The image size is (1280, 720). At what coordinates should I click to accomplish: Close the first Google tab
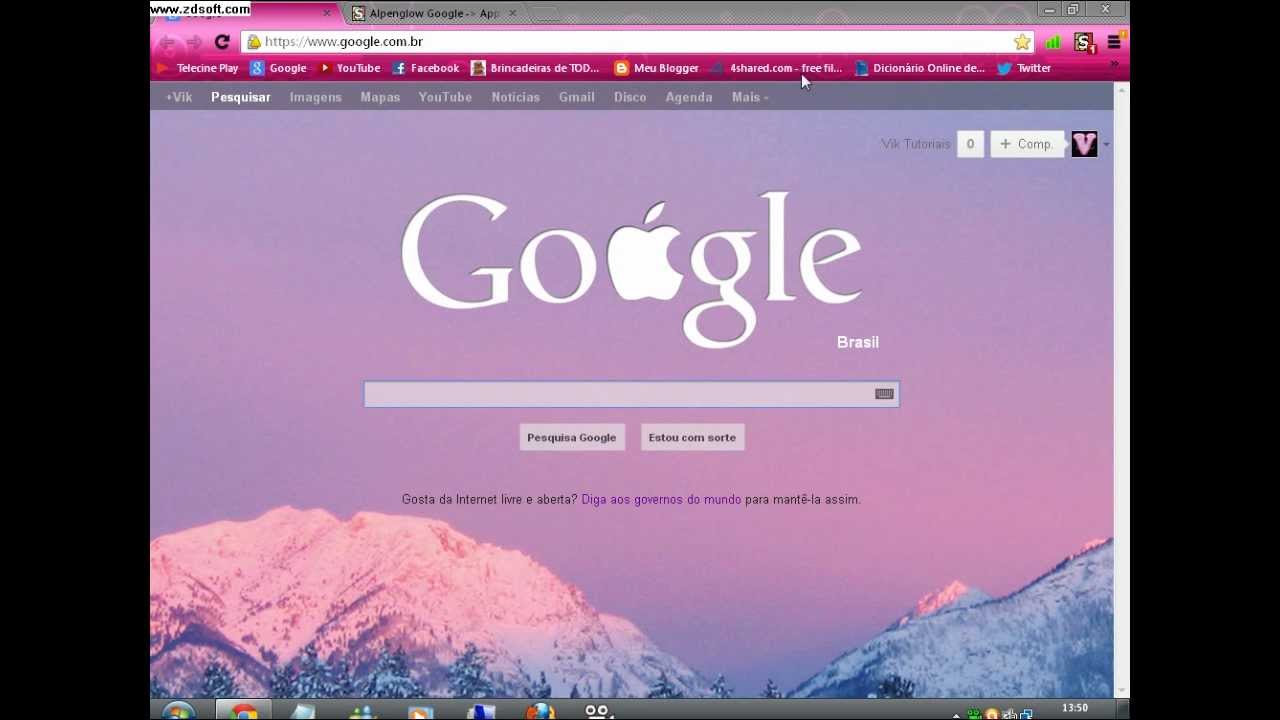[x=326, y=13]
